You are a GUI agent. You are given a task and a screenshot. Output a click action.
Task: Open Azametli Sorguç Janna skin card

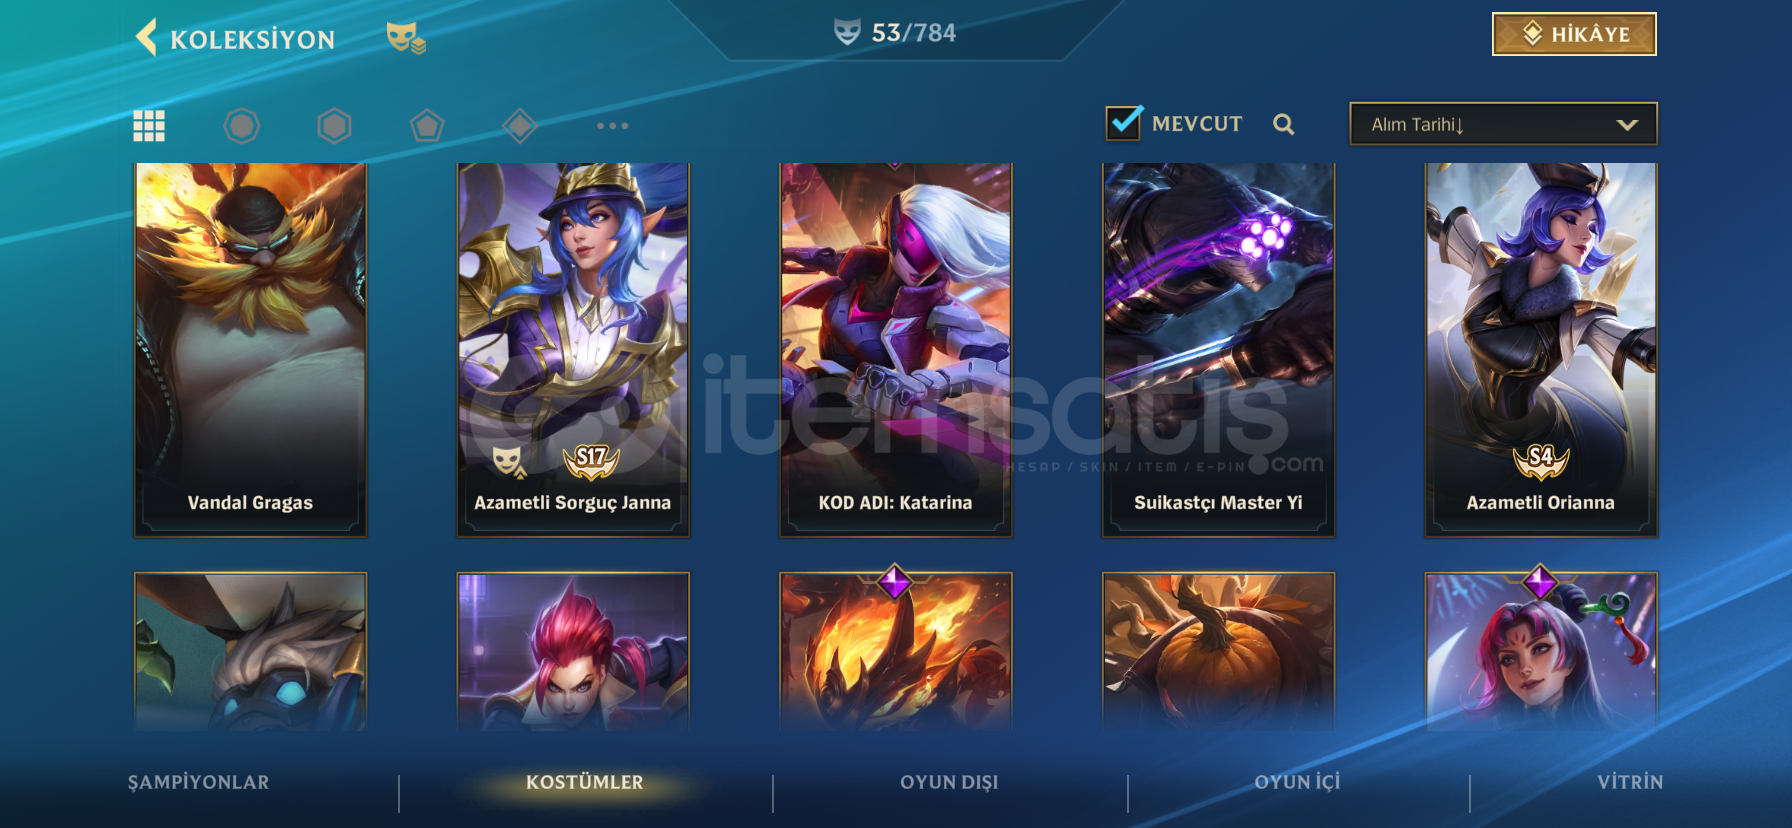pos(573,350)
